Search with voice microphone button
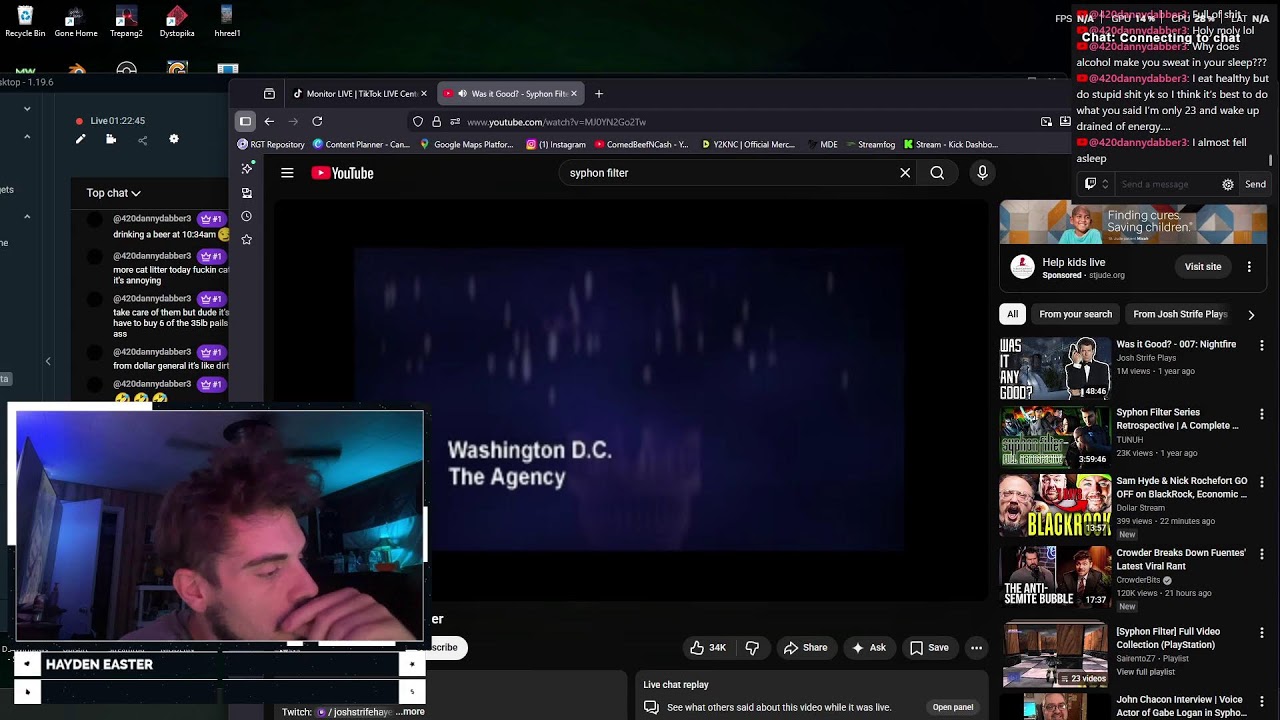 tap(982, 173)
